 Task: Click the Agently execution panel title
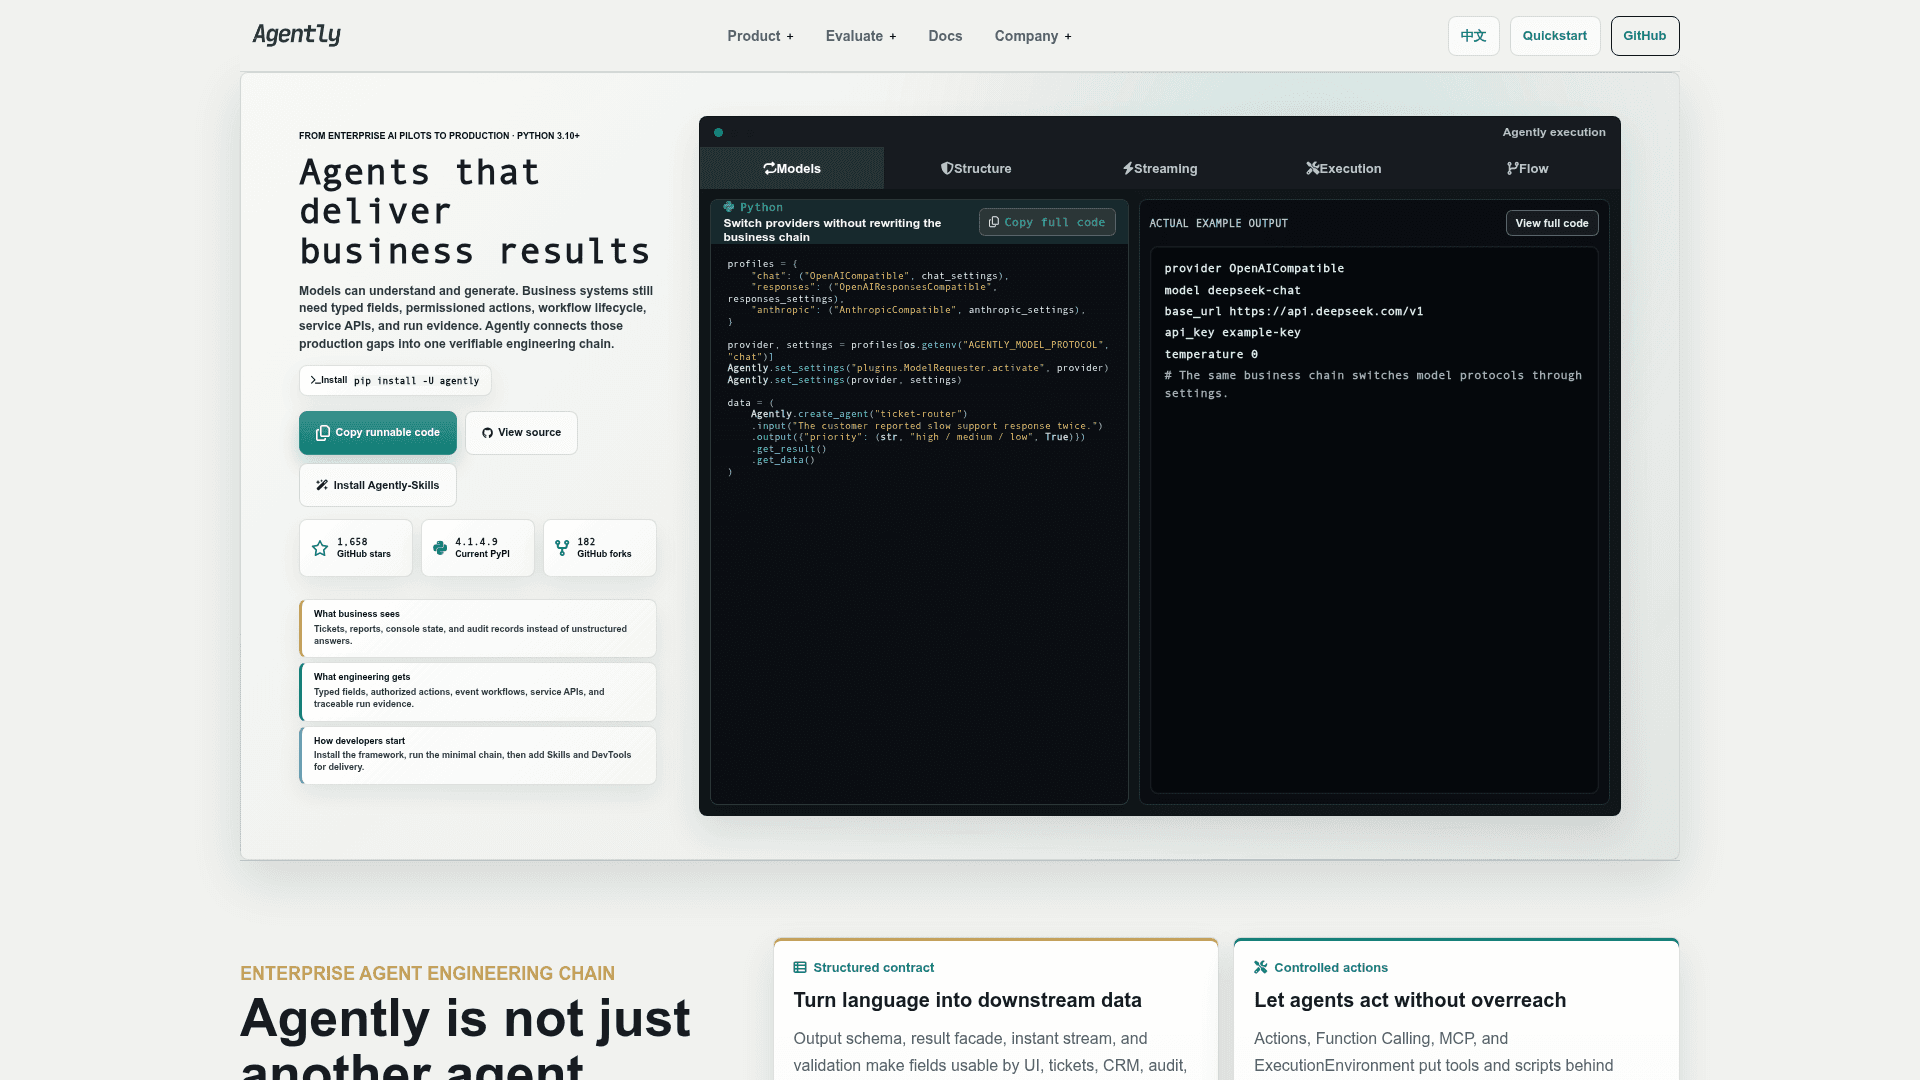point(1554,132)
